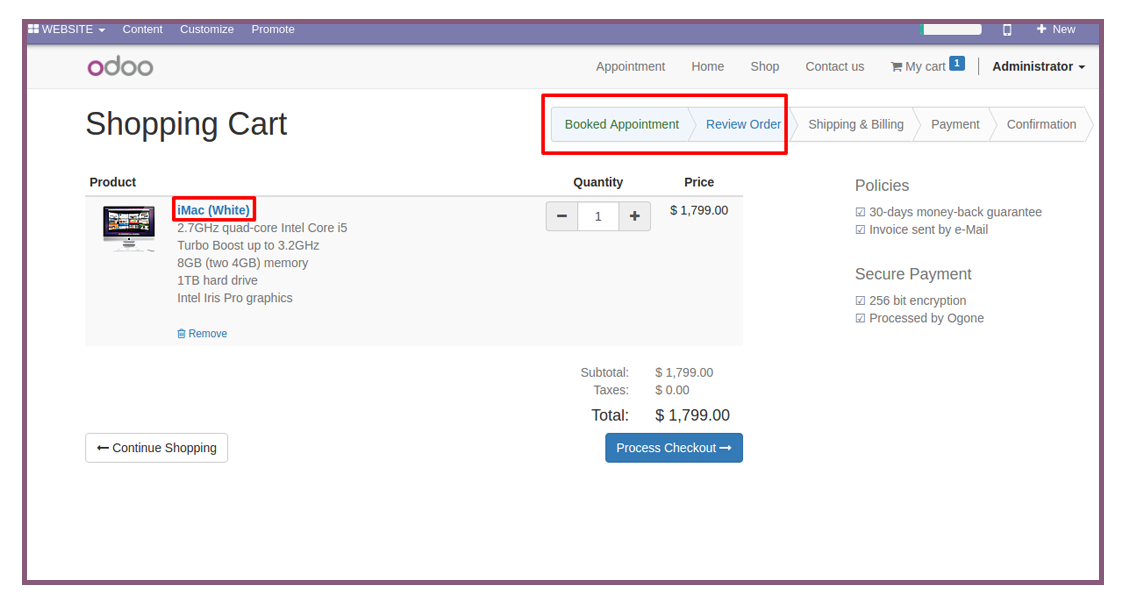
Task: Open the iMac (White) product link
Action: click(x=213, y=210)
